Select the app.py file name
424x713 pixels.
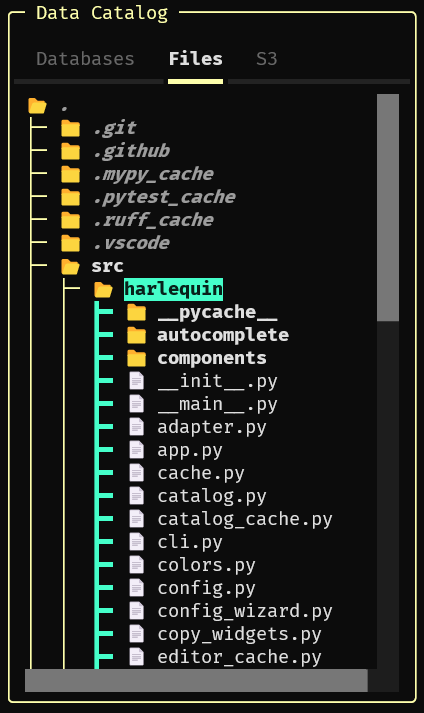coord(190,450)
